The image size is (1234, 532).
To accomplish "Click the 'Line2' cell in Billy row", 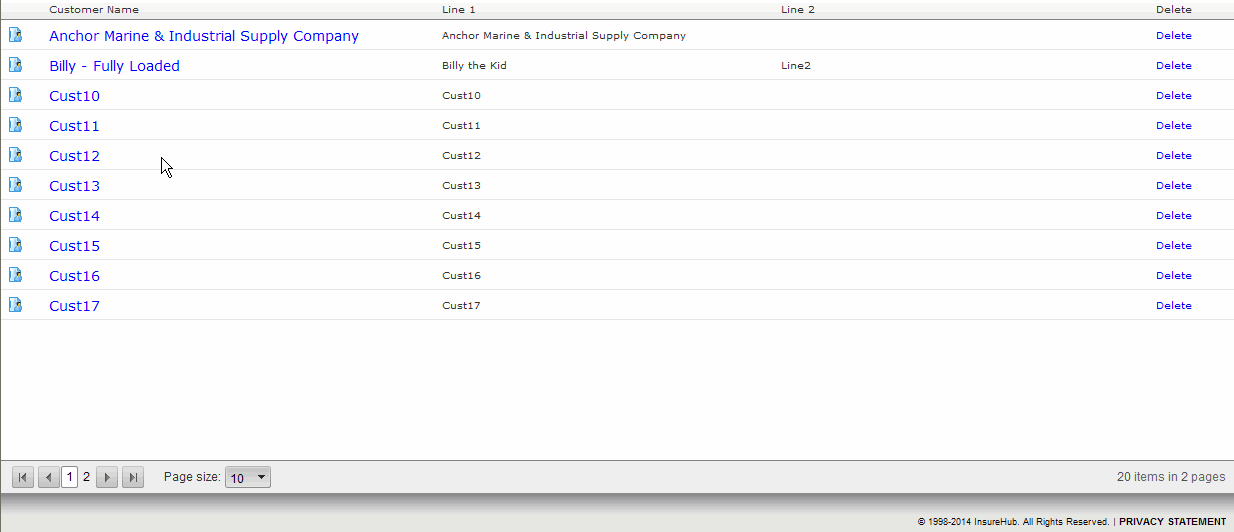I will (796, 65).
